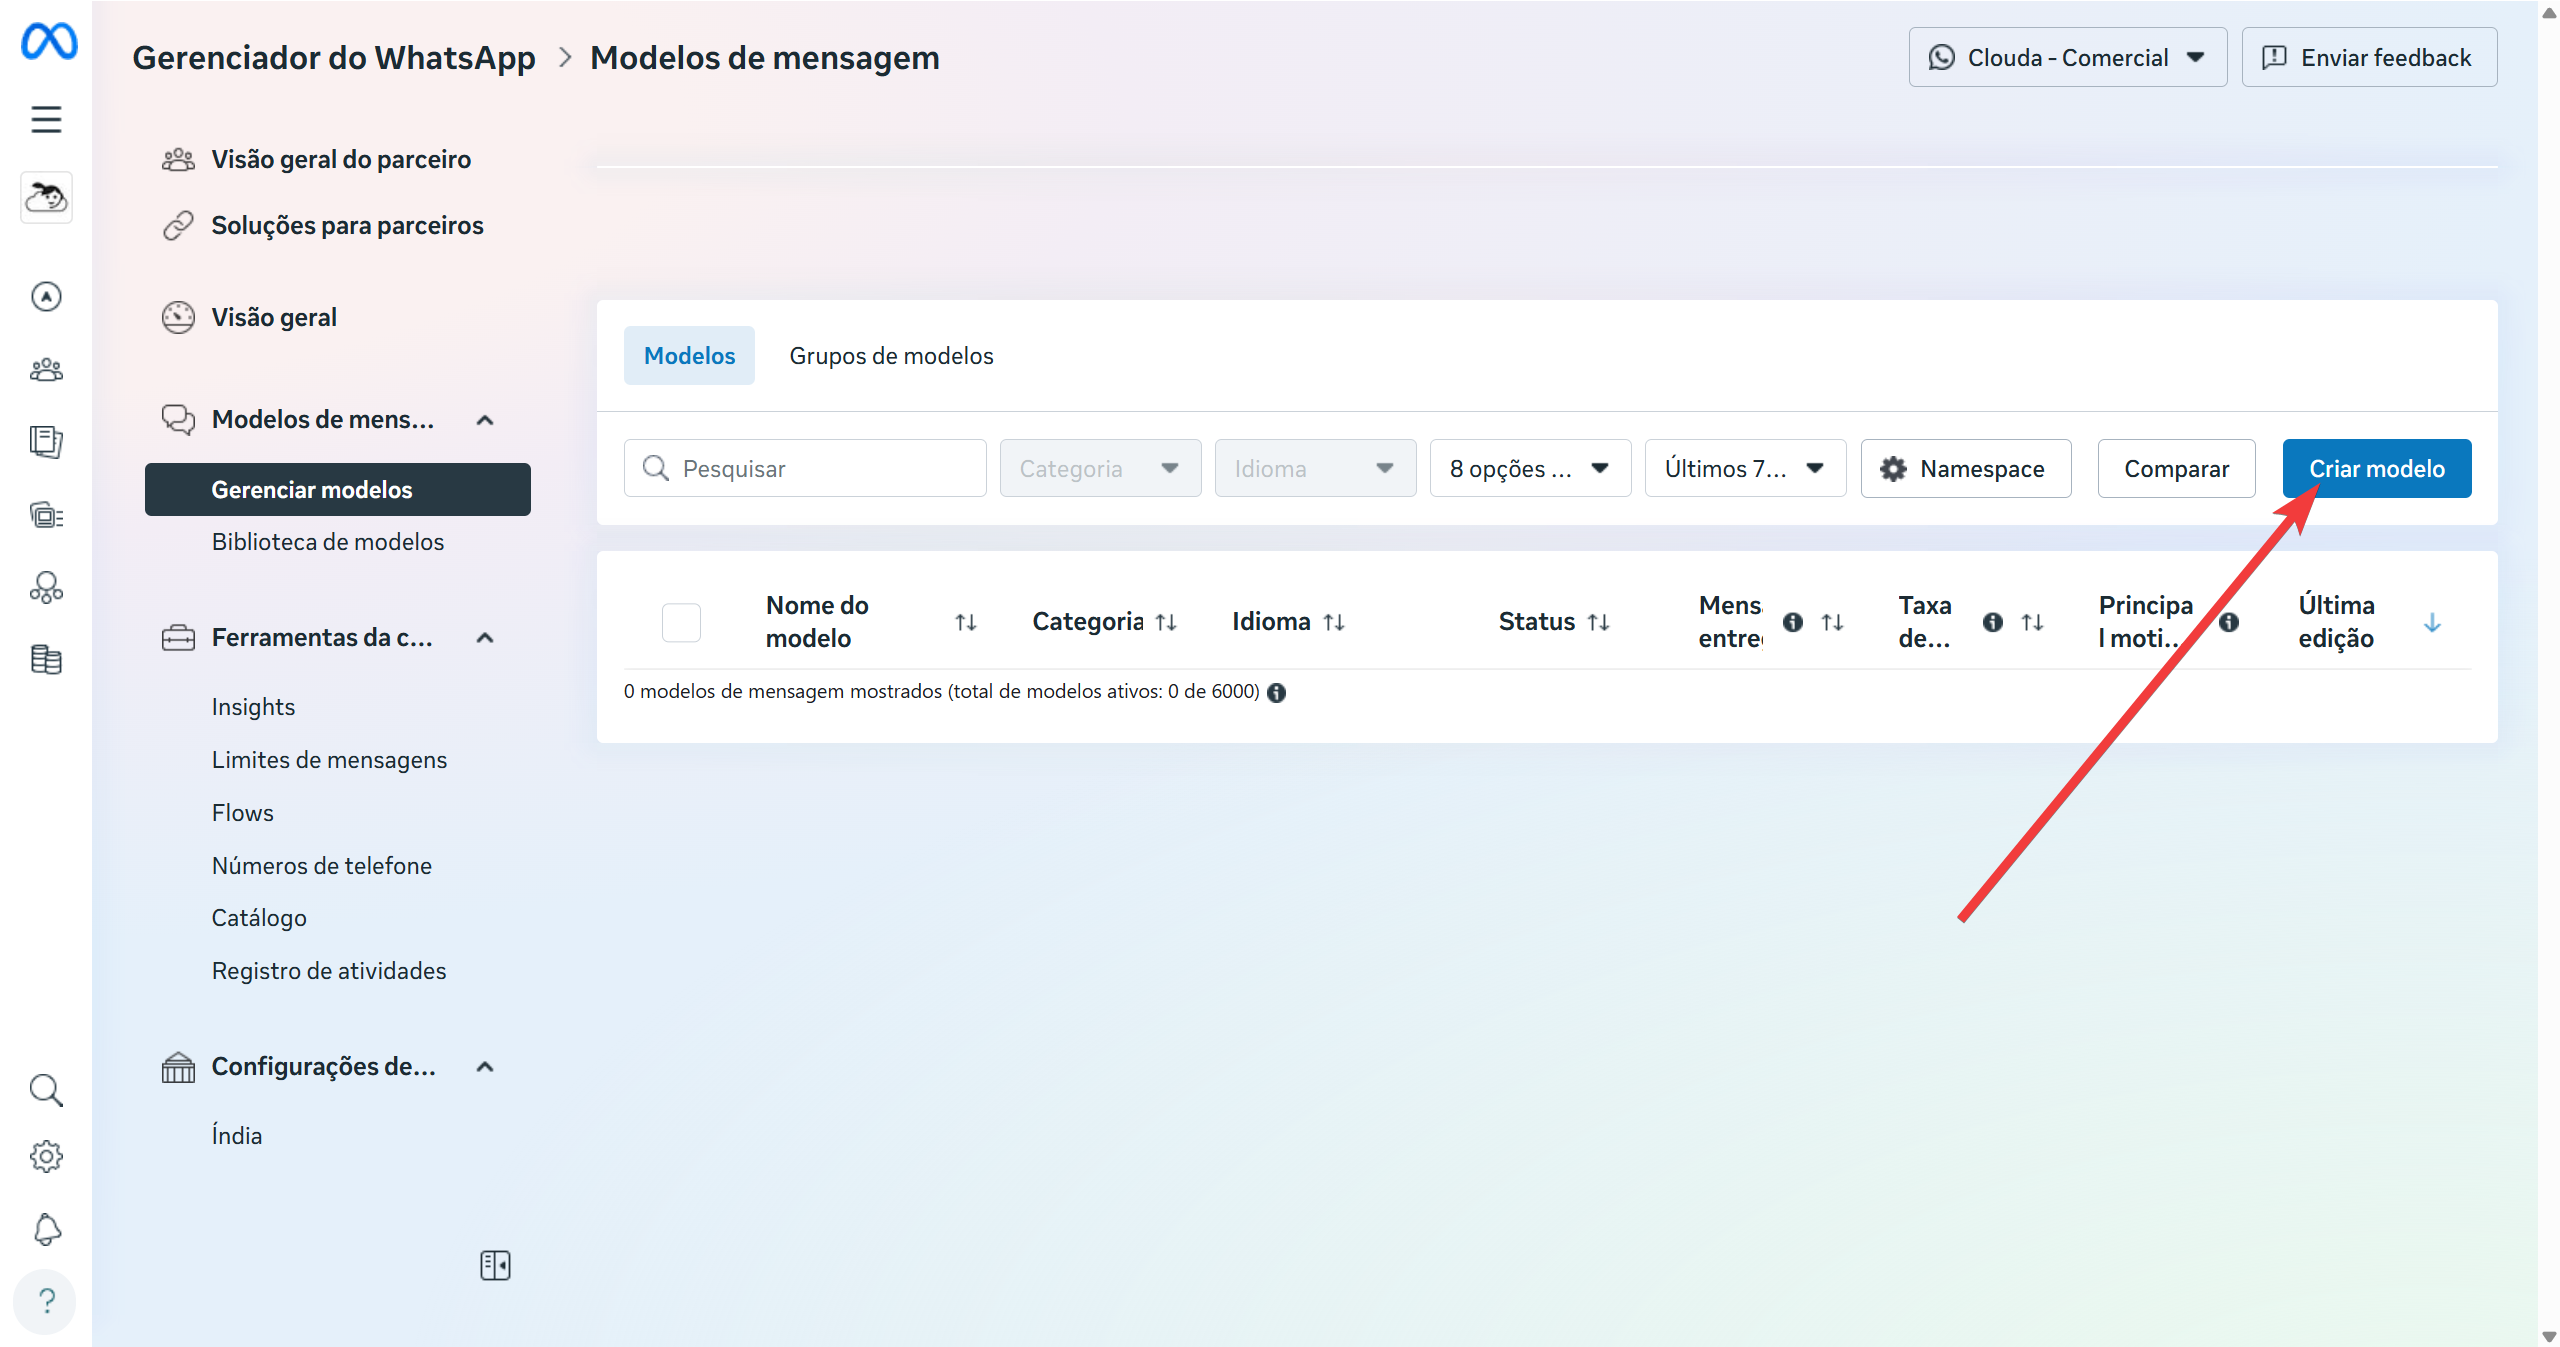This screenshot has height=1347, width=2560.
Task: Open the connected circles icon in left rail
Action: [46, 587]
